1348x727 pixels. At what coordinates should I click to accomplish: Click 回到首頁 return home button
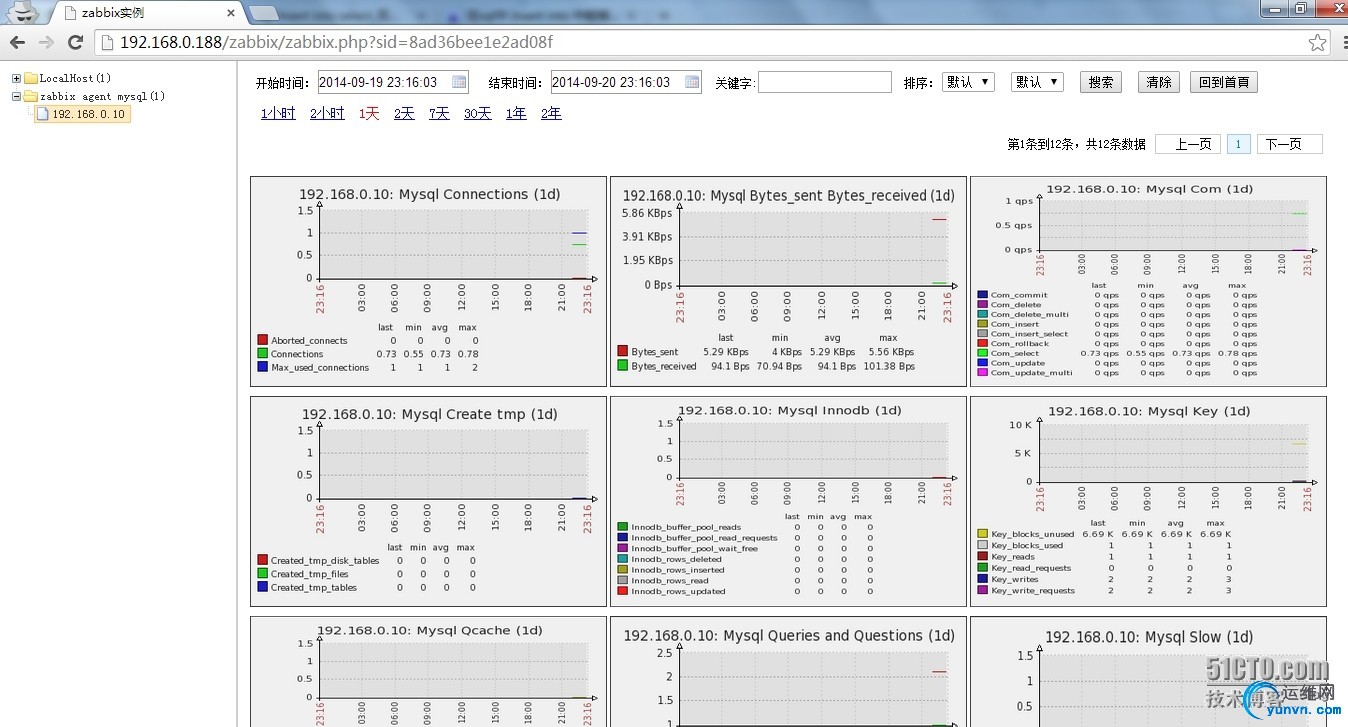coord(1224,82)
